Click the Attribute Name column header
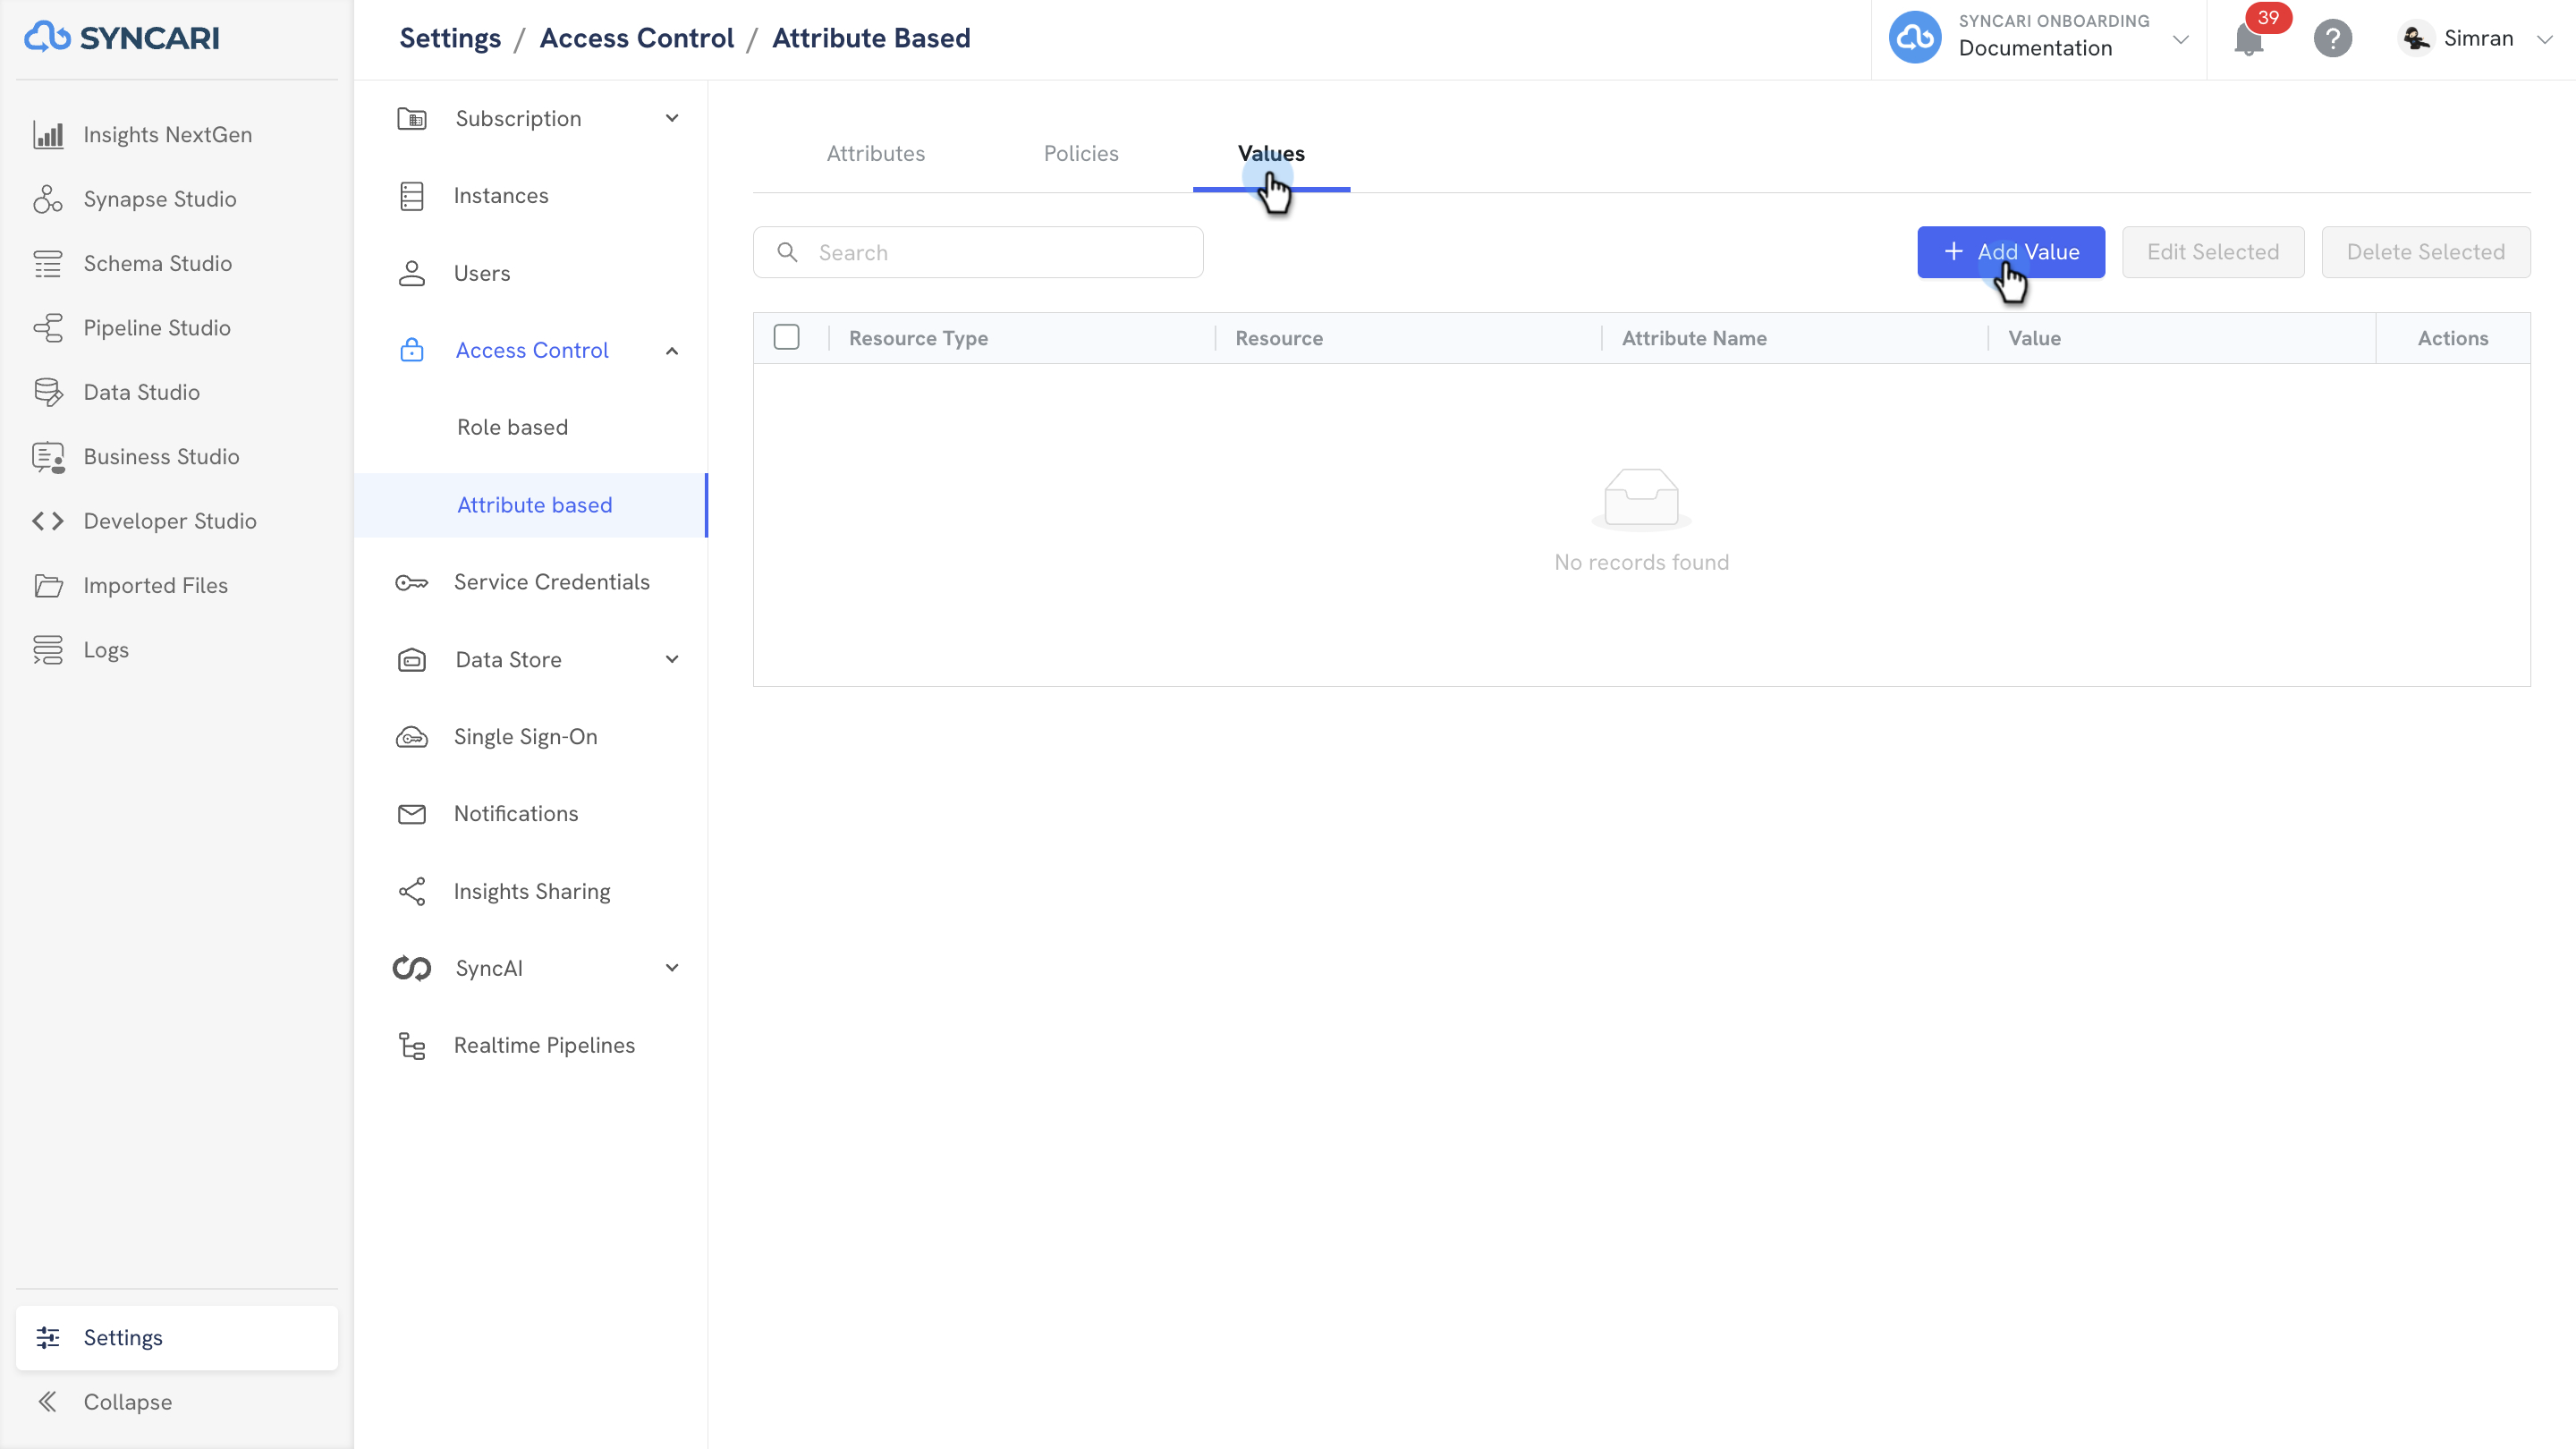This screenshot has width=2576, height=1449. point(1694,339)
